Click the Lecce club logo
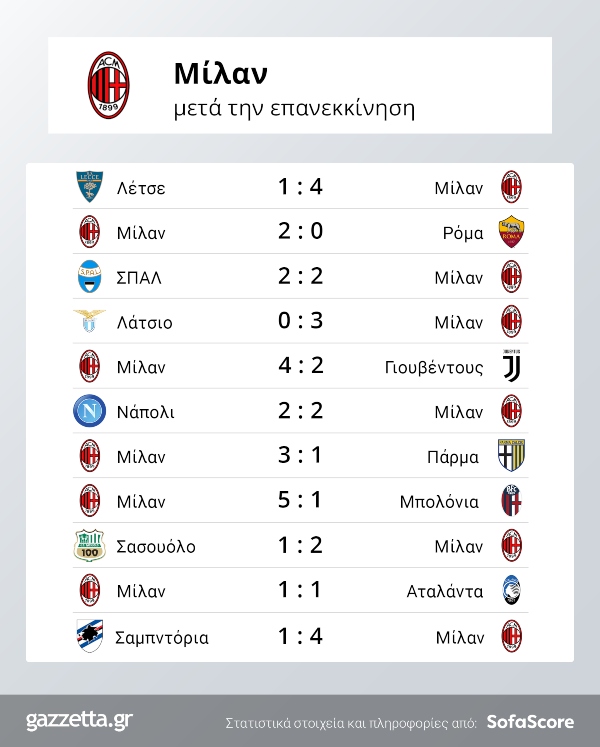This screenshot has width=600, height=747. [89, 187]
